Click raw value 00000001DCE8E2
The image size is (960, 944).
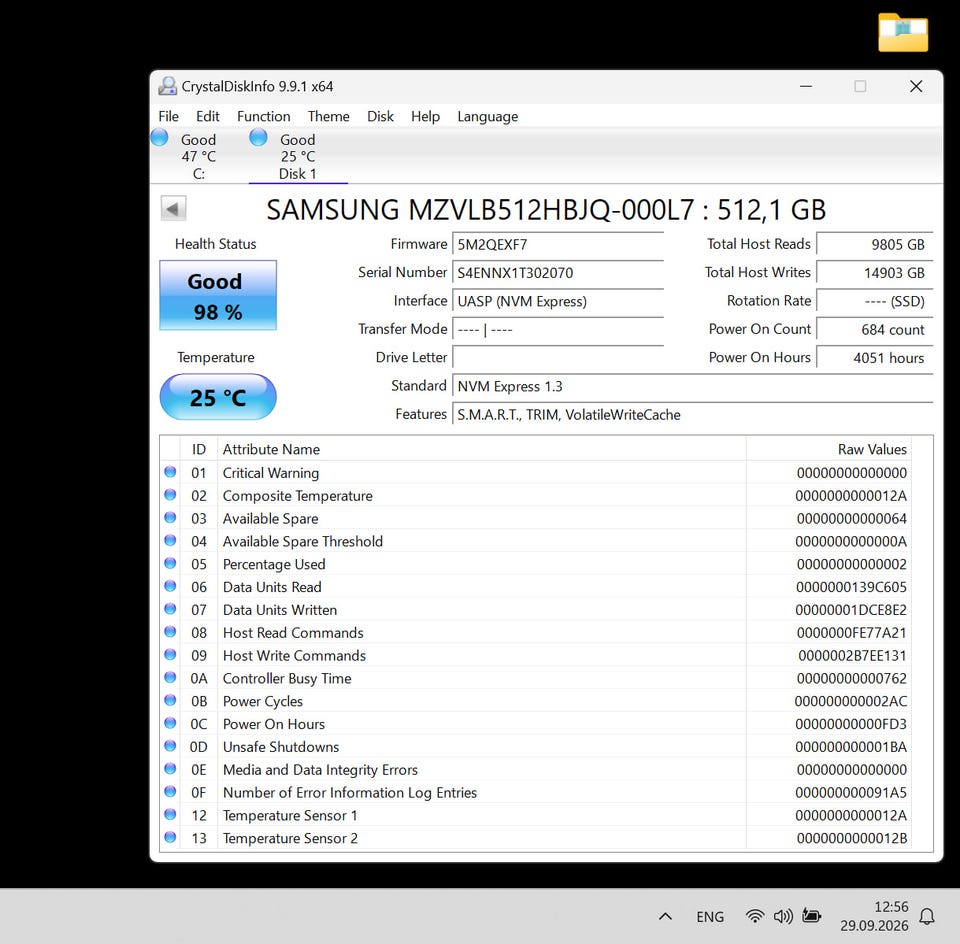pyautogui.click(x=850, y=610)
